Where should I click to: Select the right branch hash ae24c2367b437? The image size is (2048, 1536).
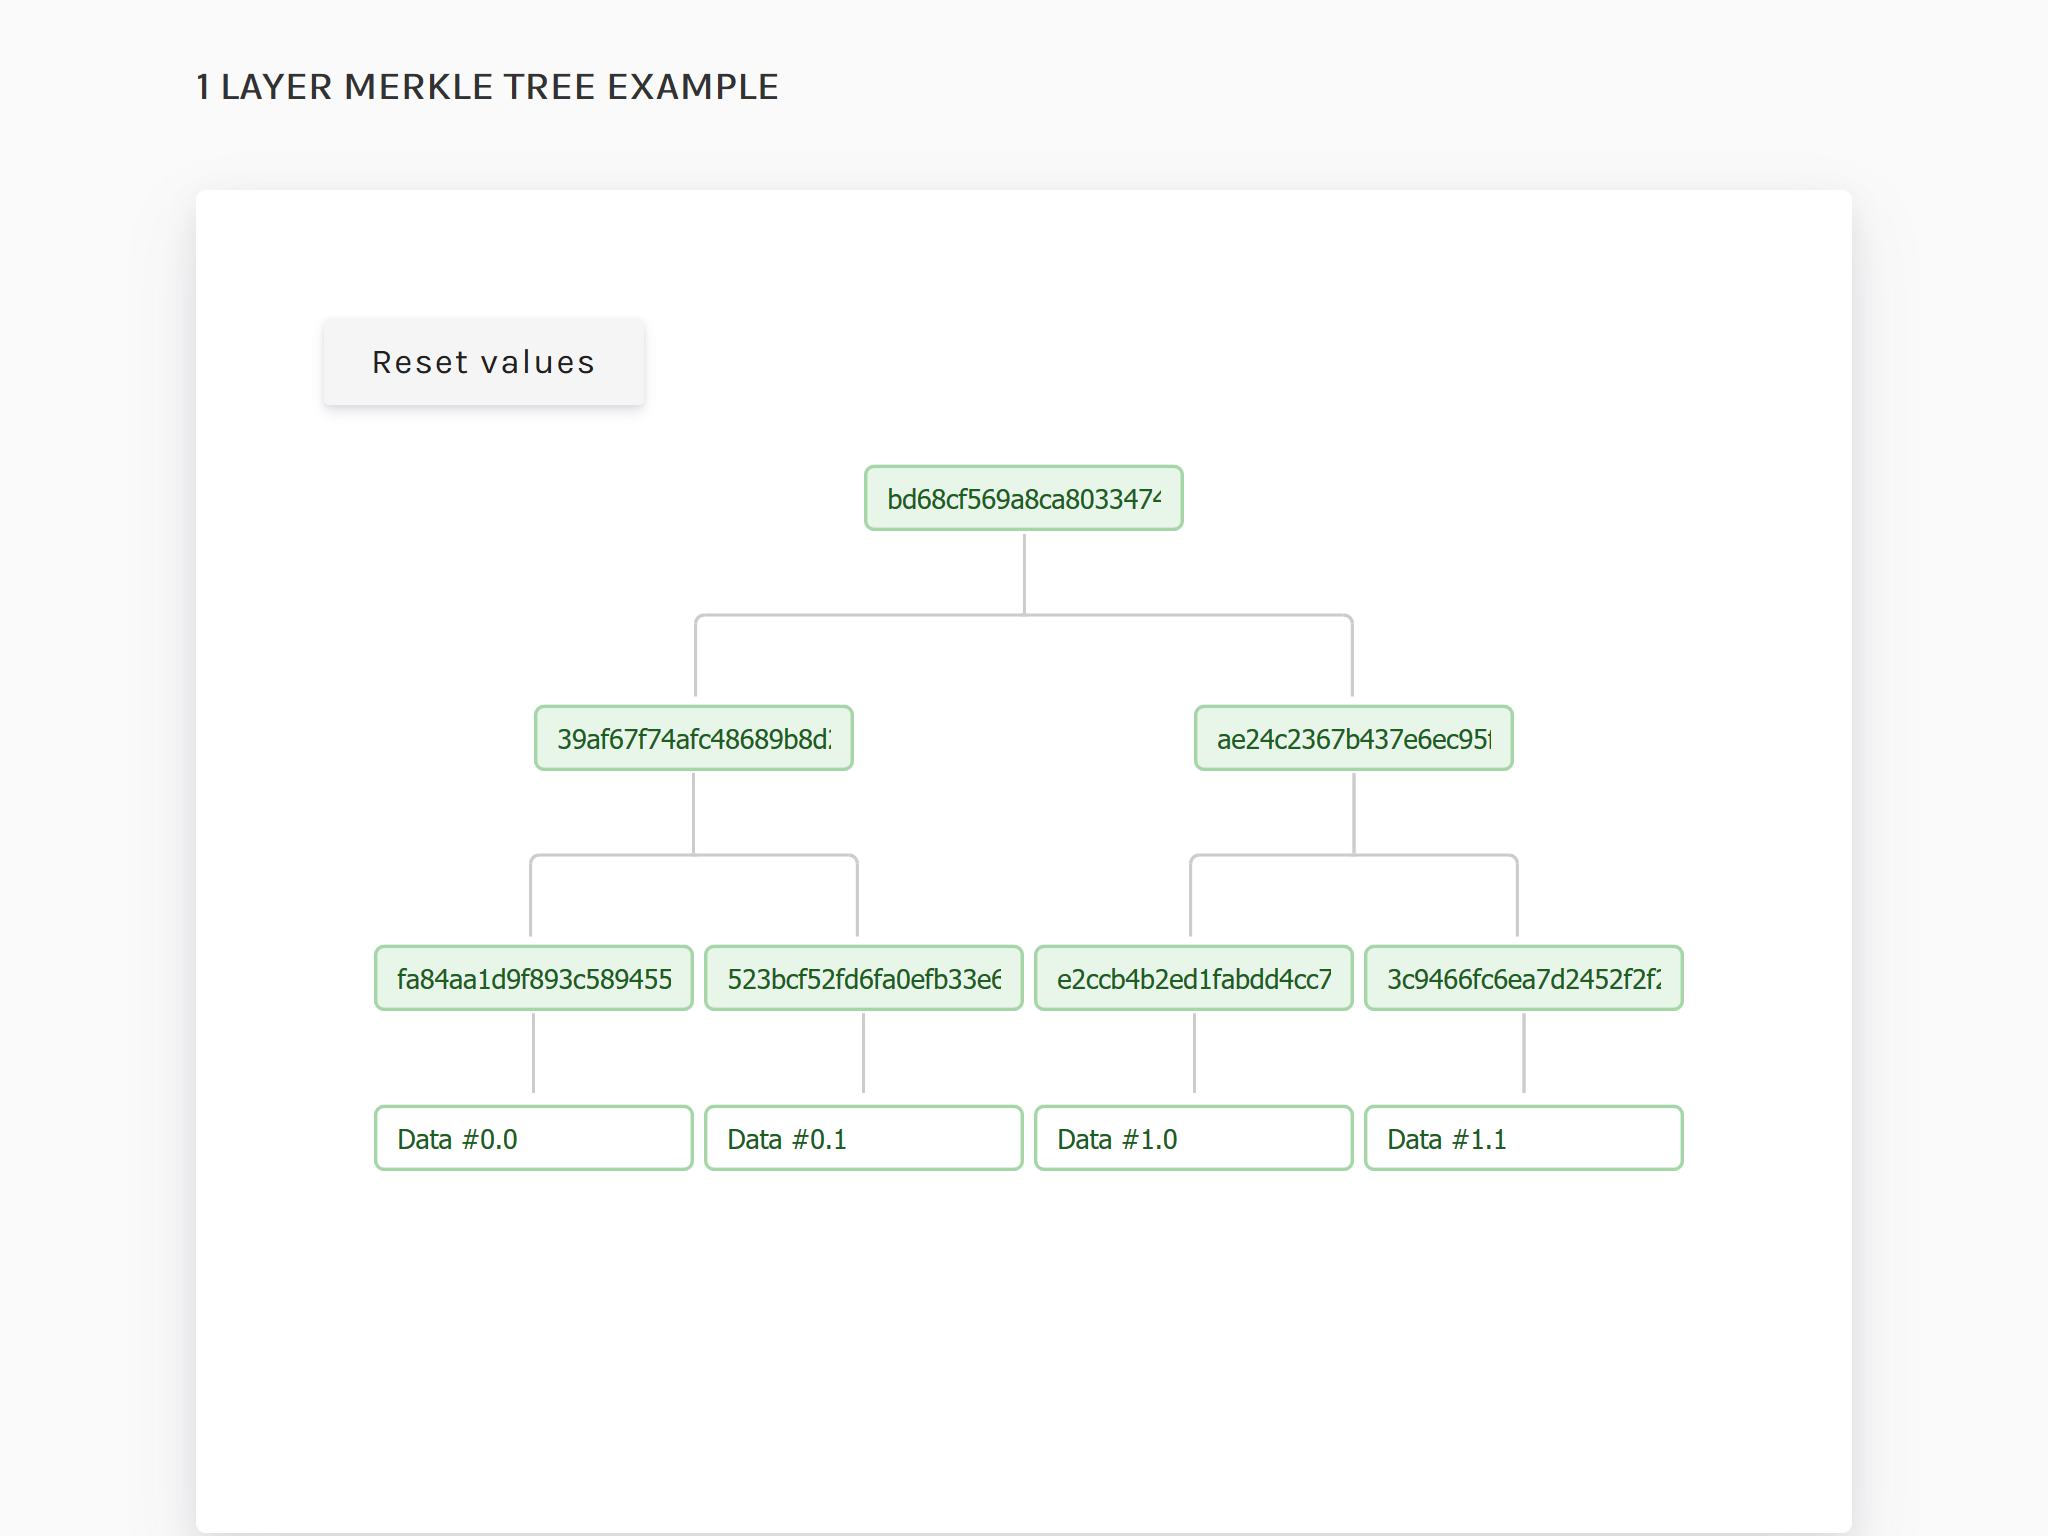tap(1353, 738)
